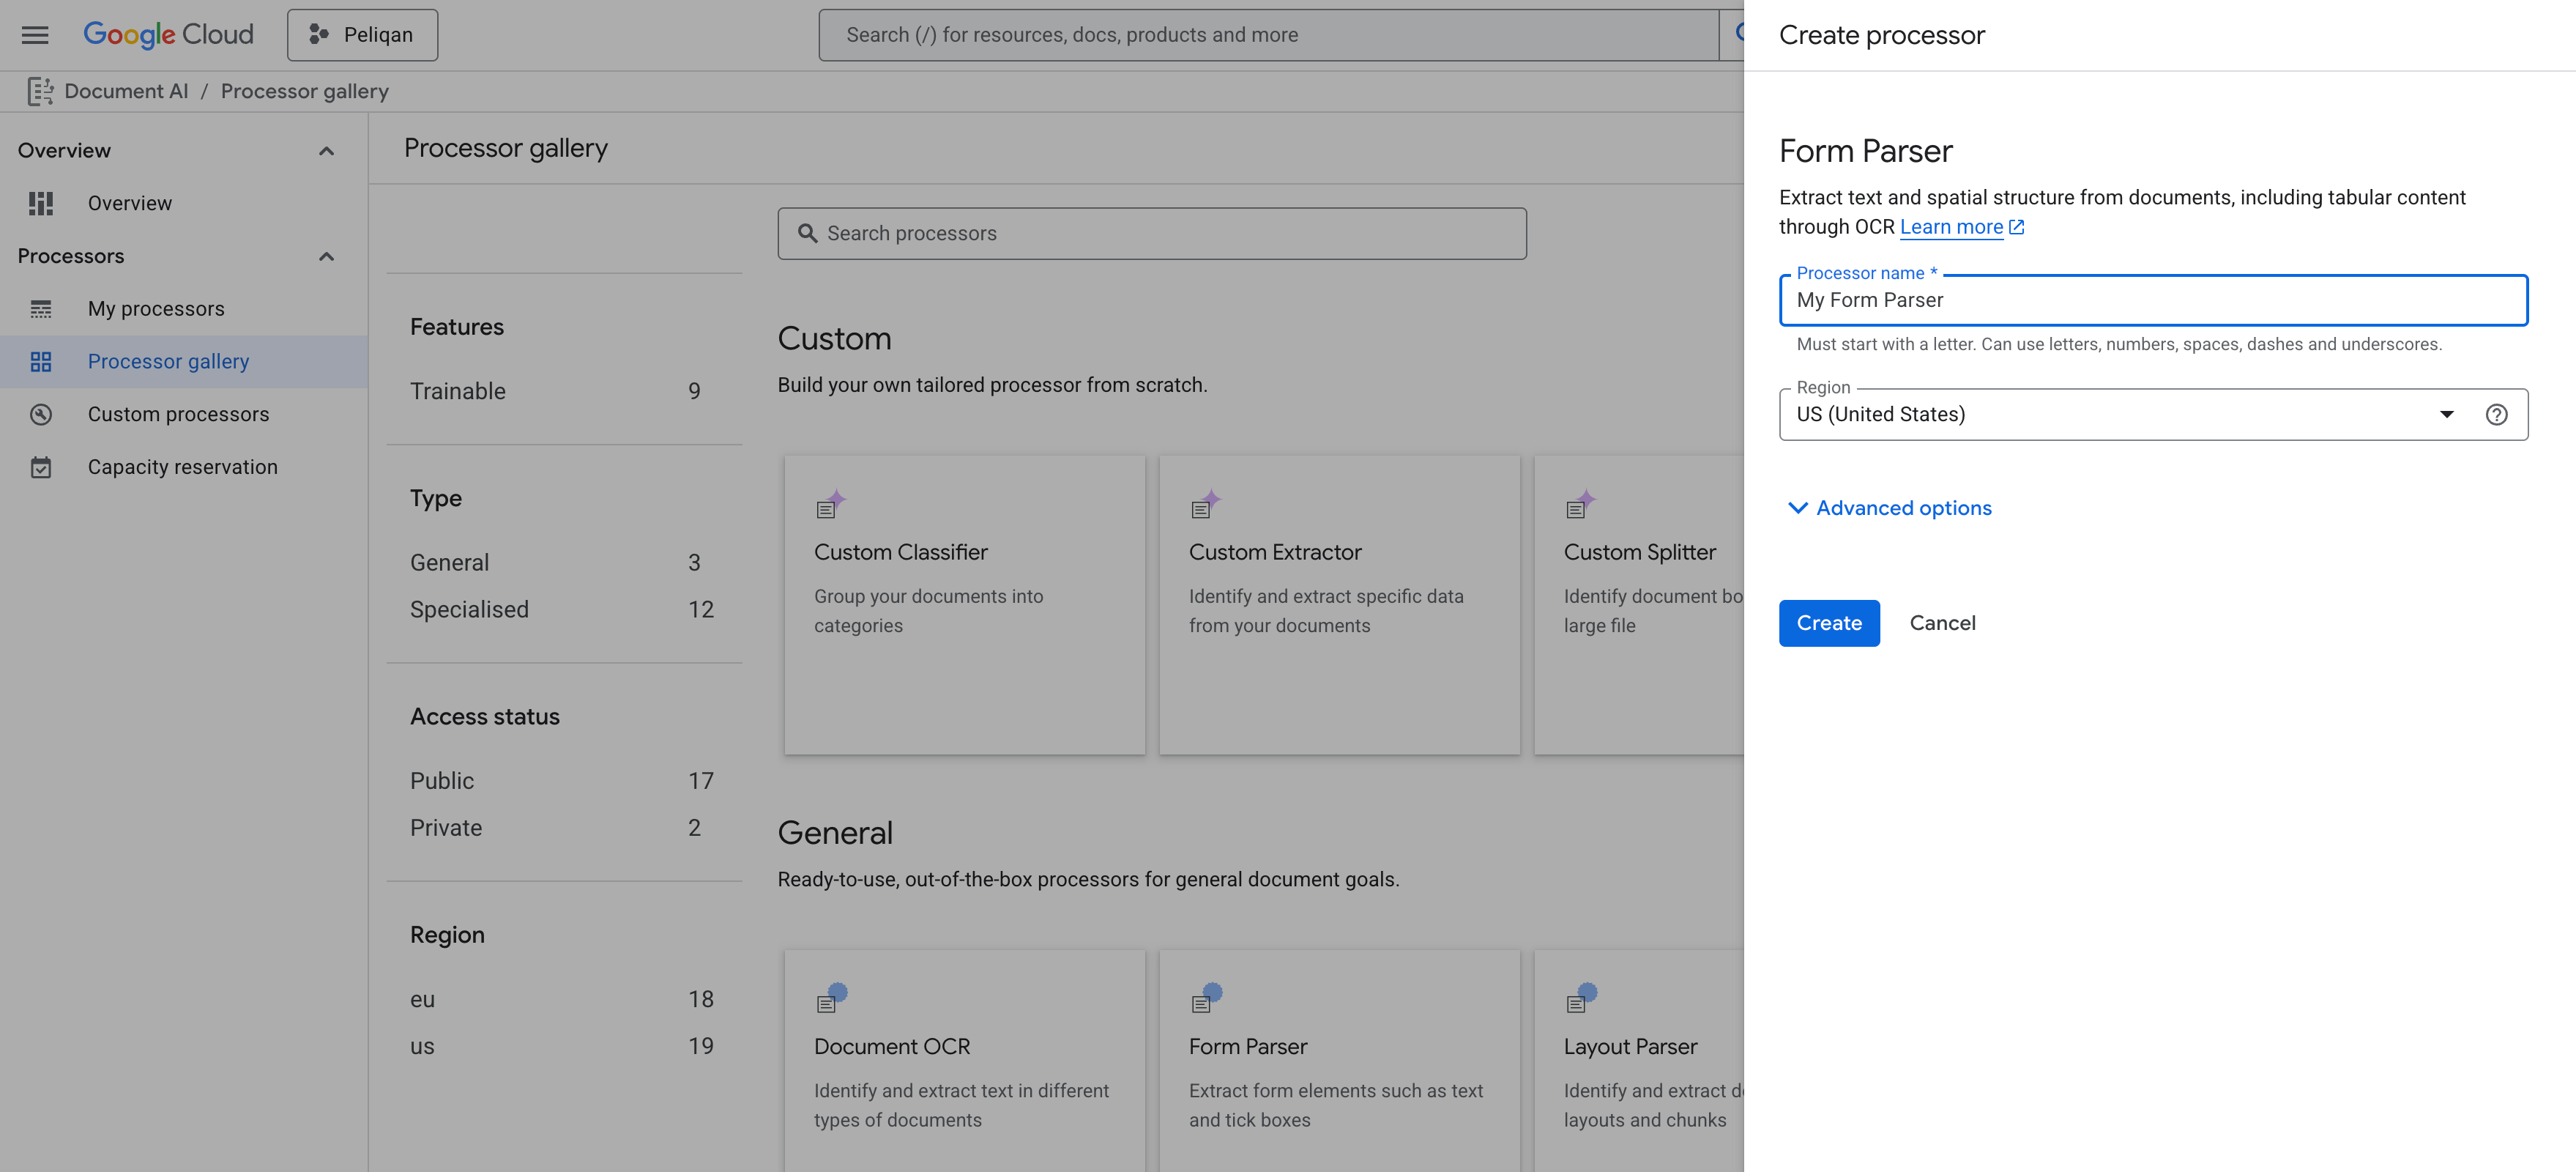Viewport: 2576px width, 1172px height.
Task: Open the Custom Classifier card title
Action: click(x=900, y=552)
